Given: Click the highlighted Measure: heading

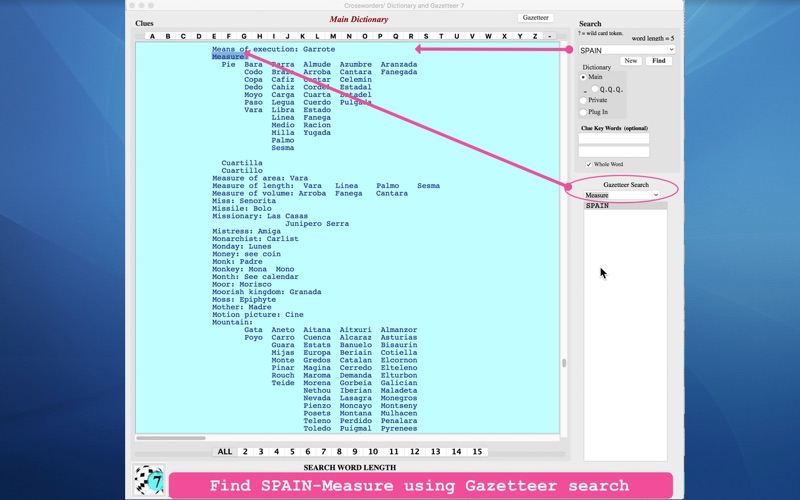Looking at the screenshot, I should point(230,57).
